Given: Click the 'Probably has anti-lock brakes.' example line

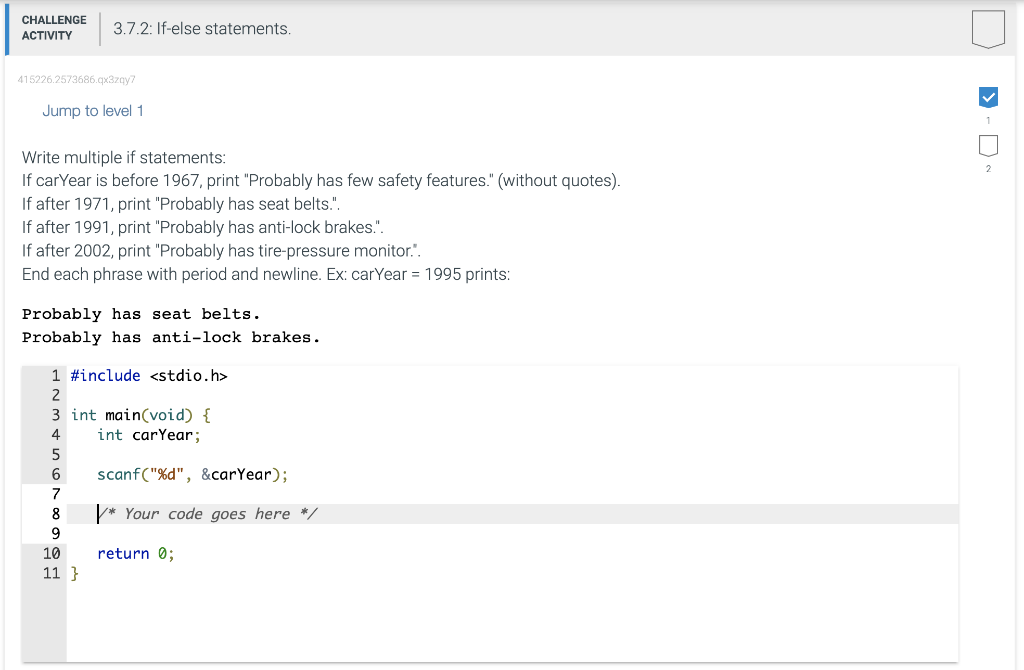Looking at the screenshot, I should coord(171,338).
